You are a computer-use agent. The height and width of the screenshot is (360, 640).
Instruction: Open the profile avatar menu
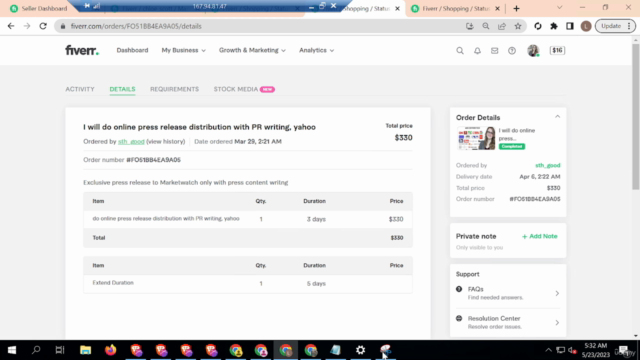coord(533,51)
